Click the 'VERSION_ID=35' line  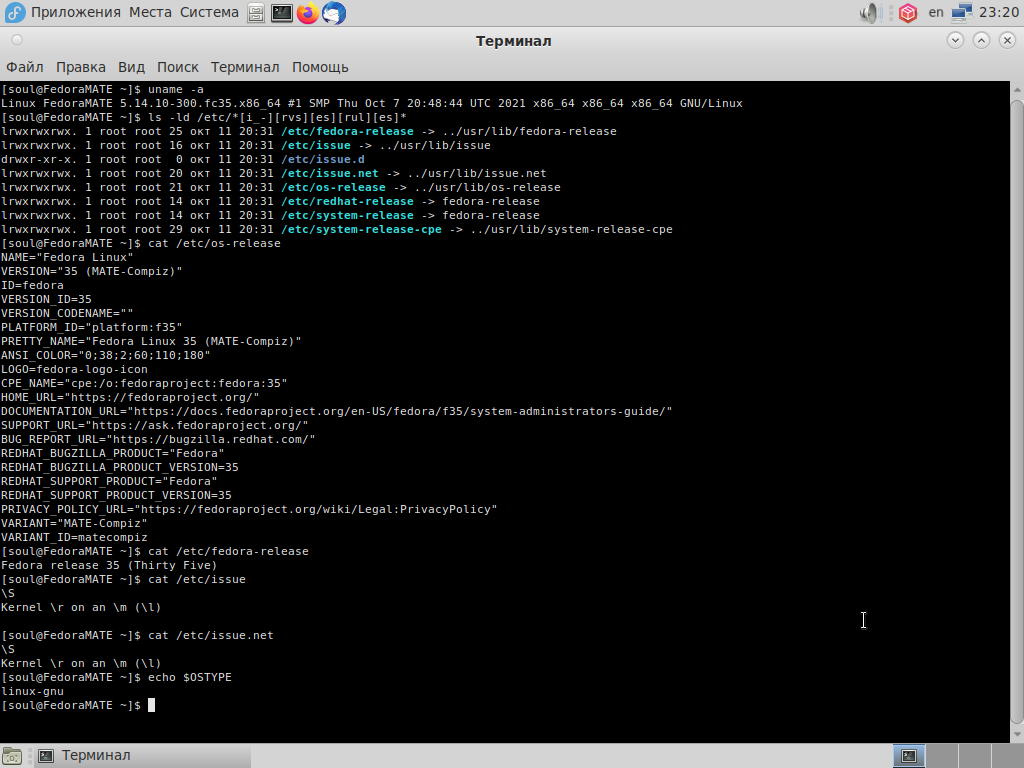coord(46,299)
